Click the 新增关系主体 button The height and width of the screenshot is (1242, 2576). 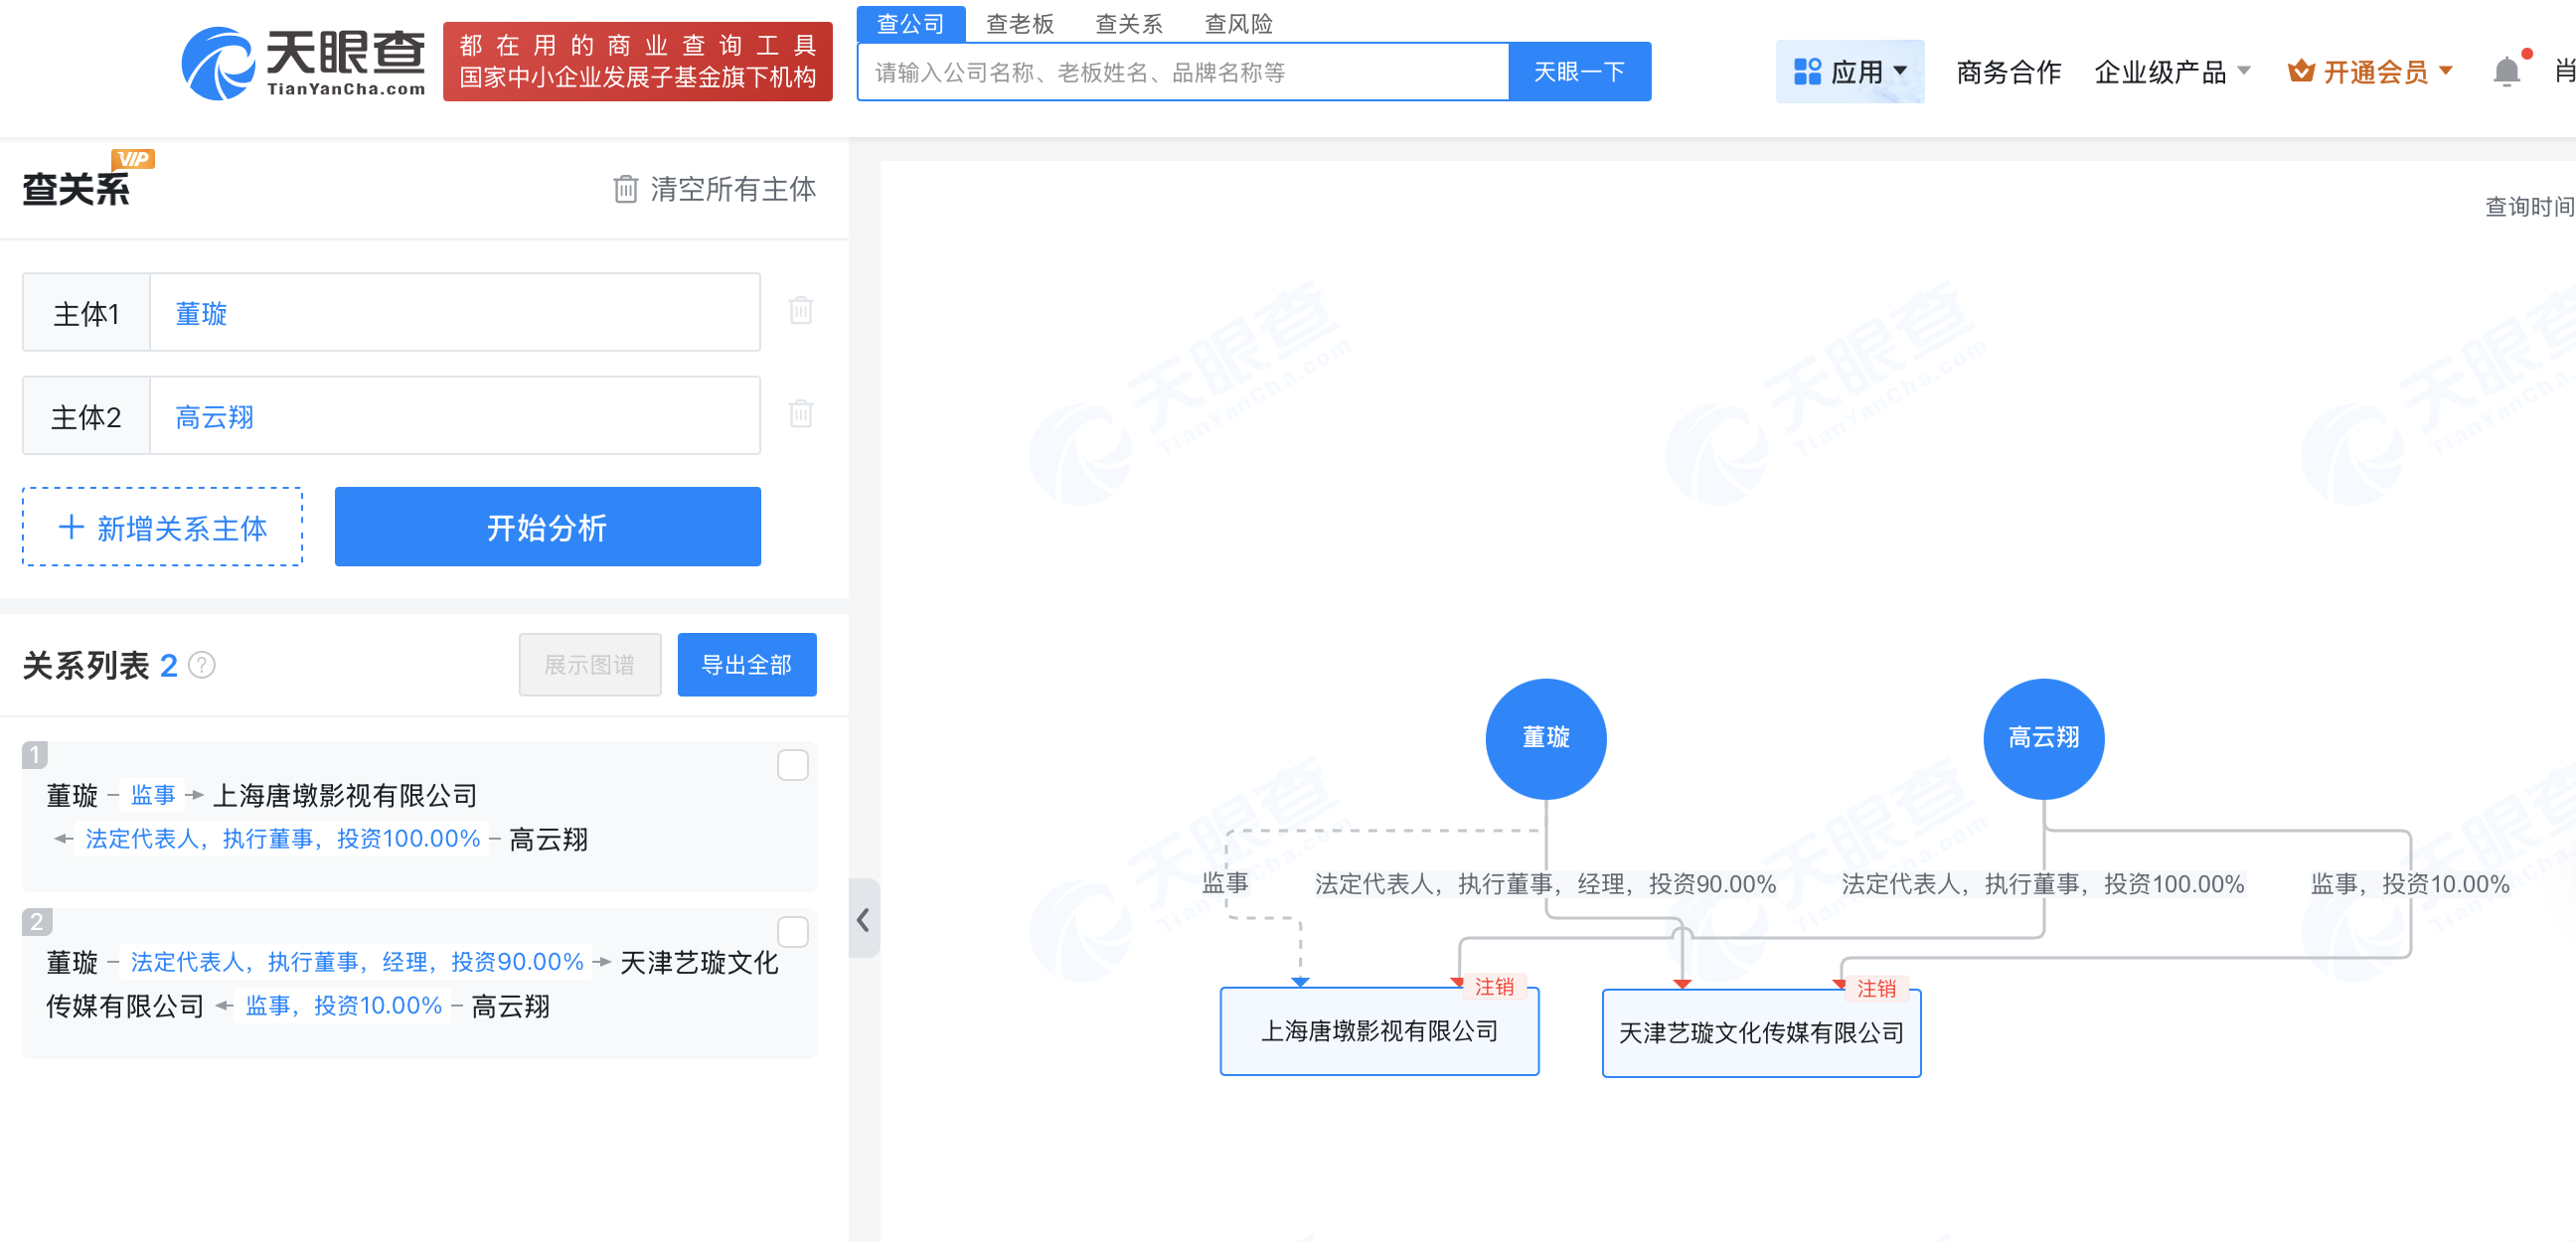pos(163,528)
